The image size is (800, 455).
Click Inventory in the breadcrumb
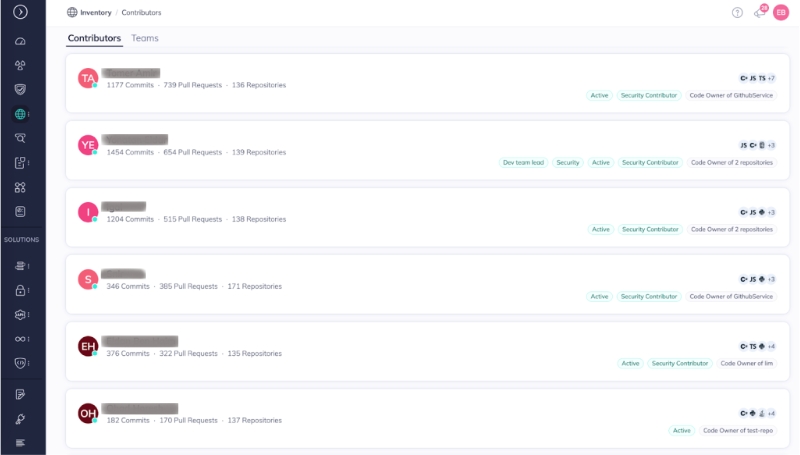(95, 13)
